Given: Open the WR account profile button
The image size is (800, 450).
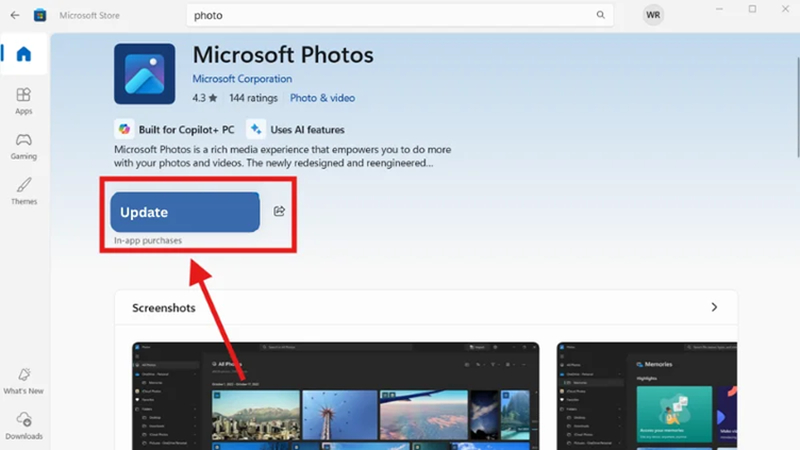Looking at the screenshot, I should point(653,15).
